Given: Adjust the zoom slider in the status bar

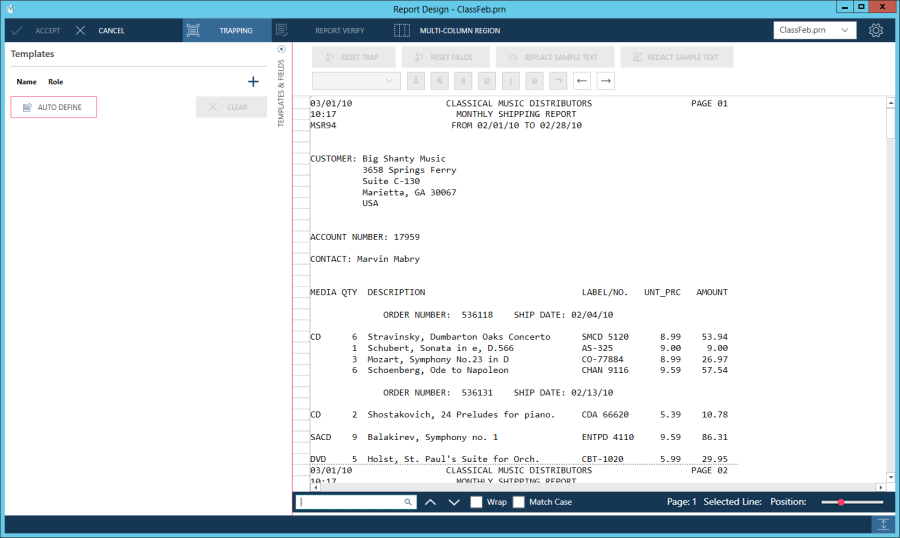Looking at the screenshot, I should (x=842, y=502).
